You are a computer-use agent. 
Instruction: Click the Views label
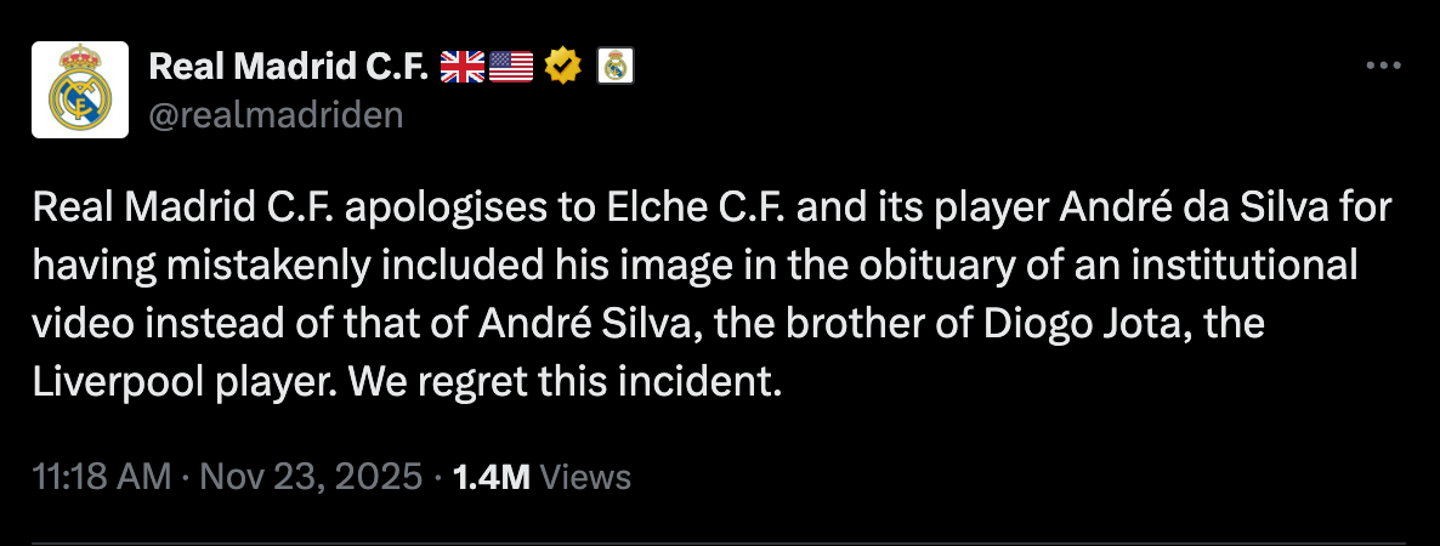(x=585, y=477)
